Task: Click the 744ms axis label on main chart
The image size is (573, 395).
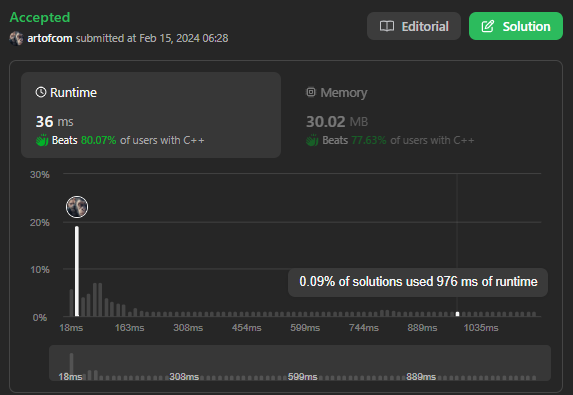Action: point(364,328)
